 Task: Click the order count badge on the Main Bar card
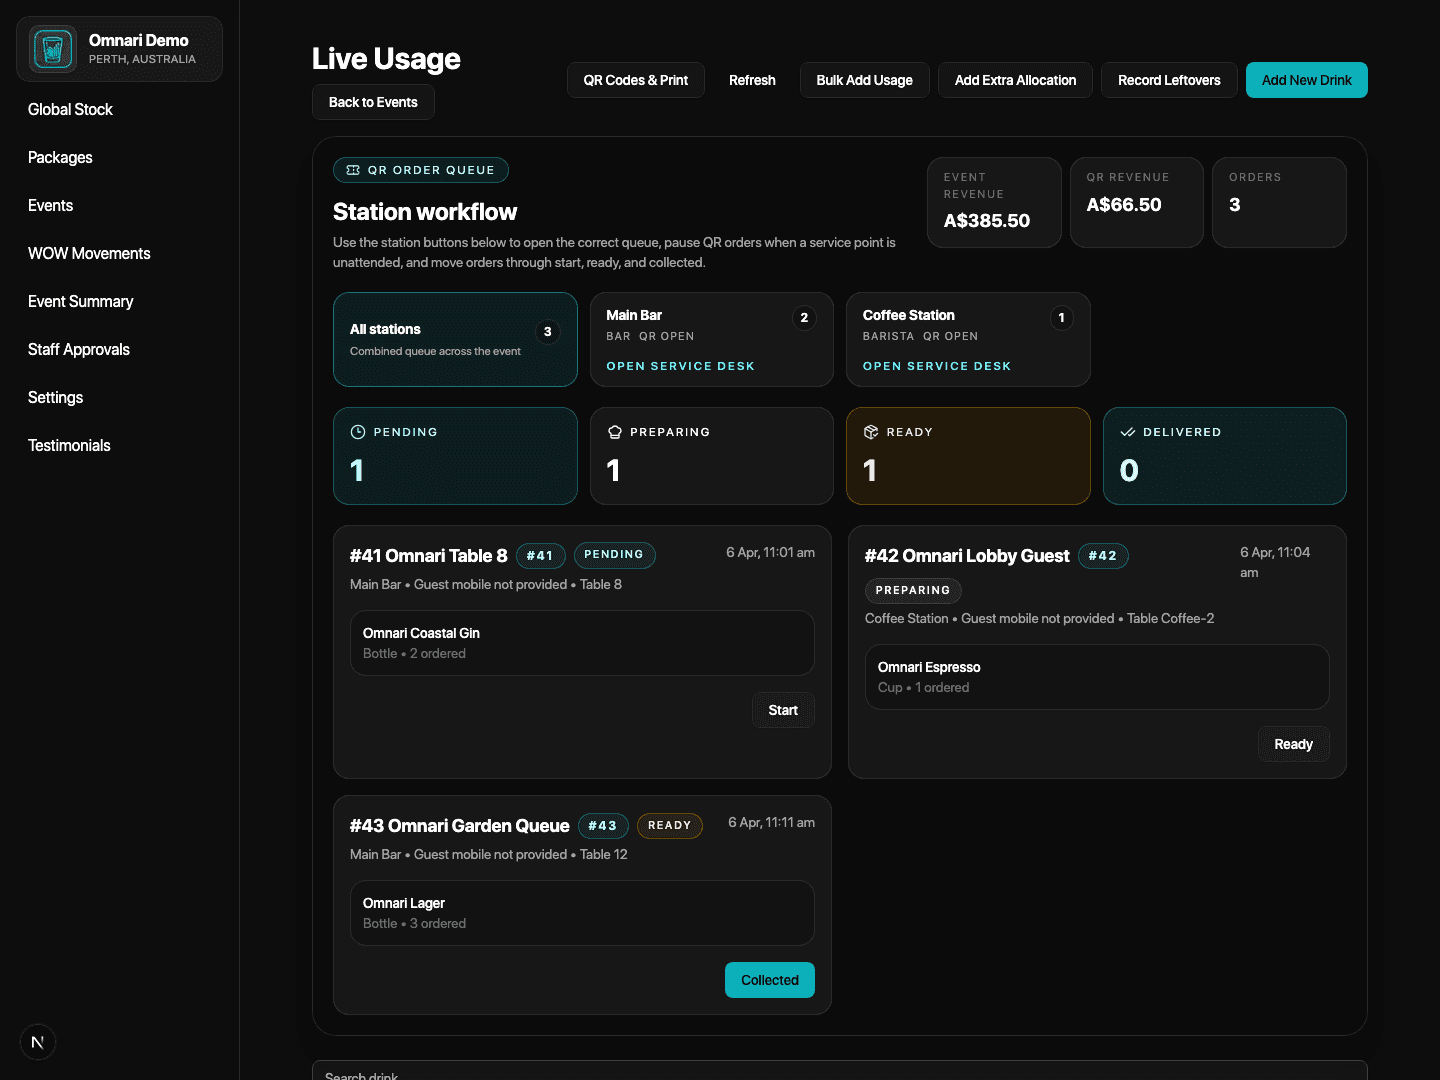(804, 317)
